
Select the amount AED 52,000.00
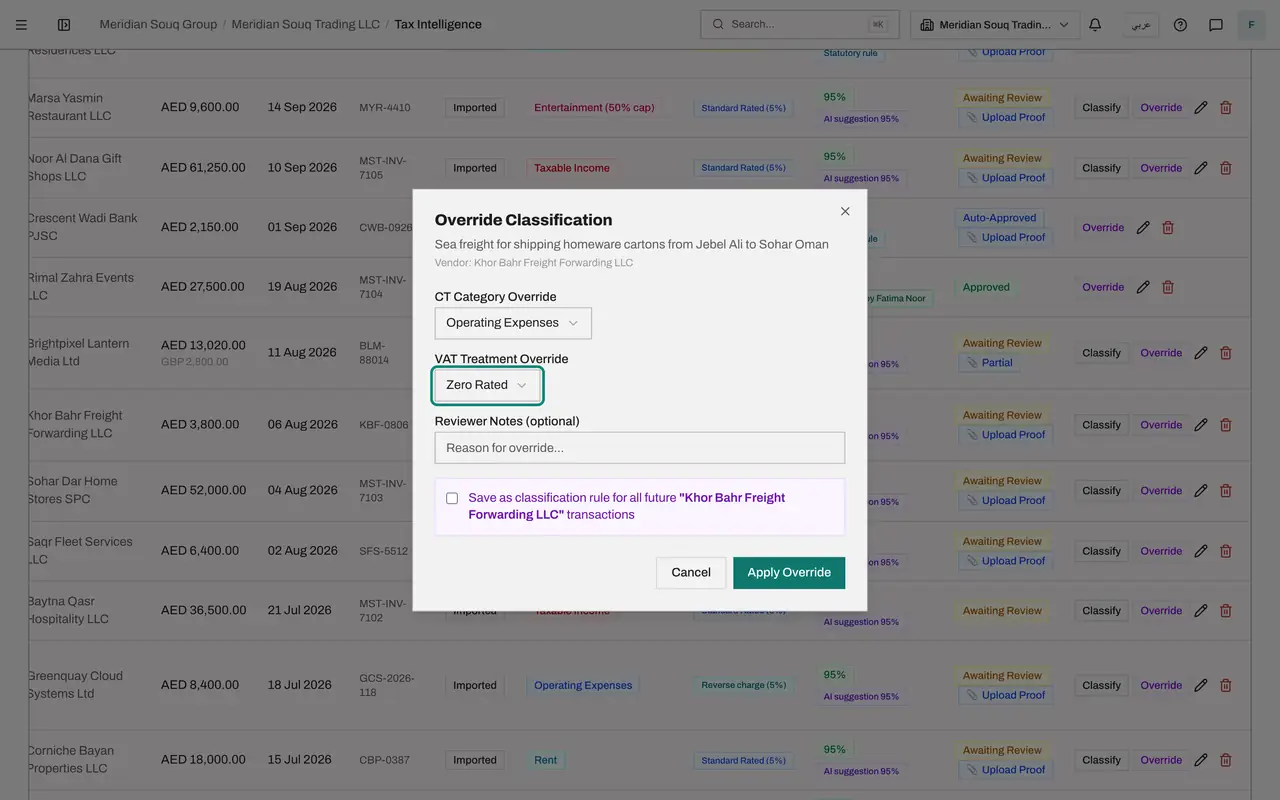coord(203,491)
